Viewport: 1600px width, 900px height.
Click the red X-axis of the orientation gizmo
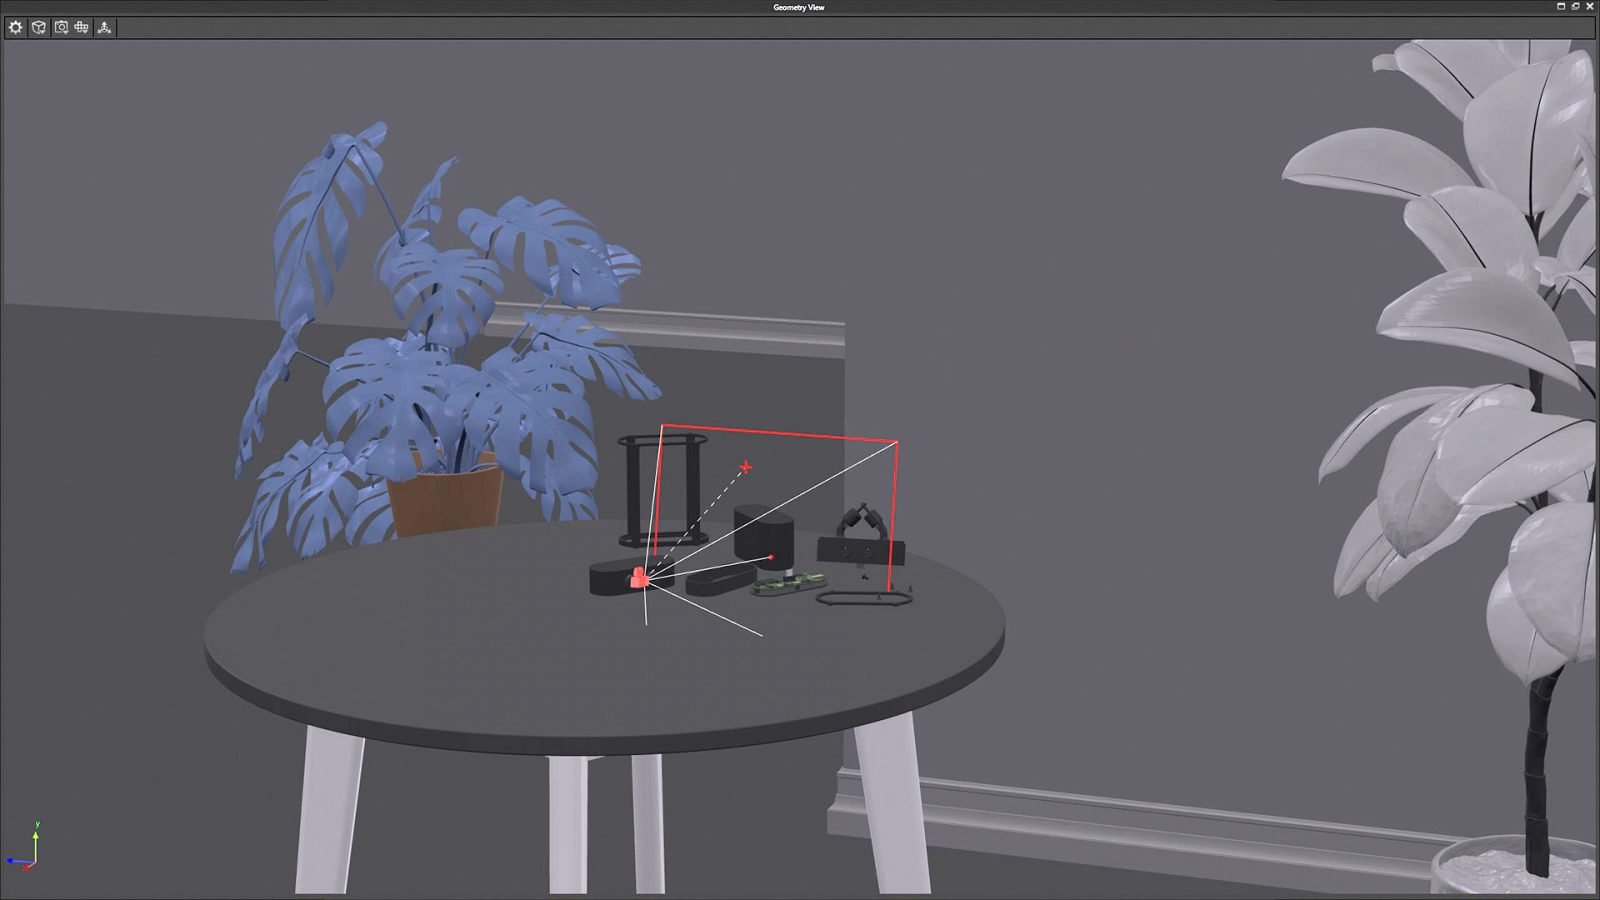26,867
